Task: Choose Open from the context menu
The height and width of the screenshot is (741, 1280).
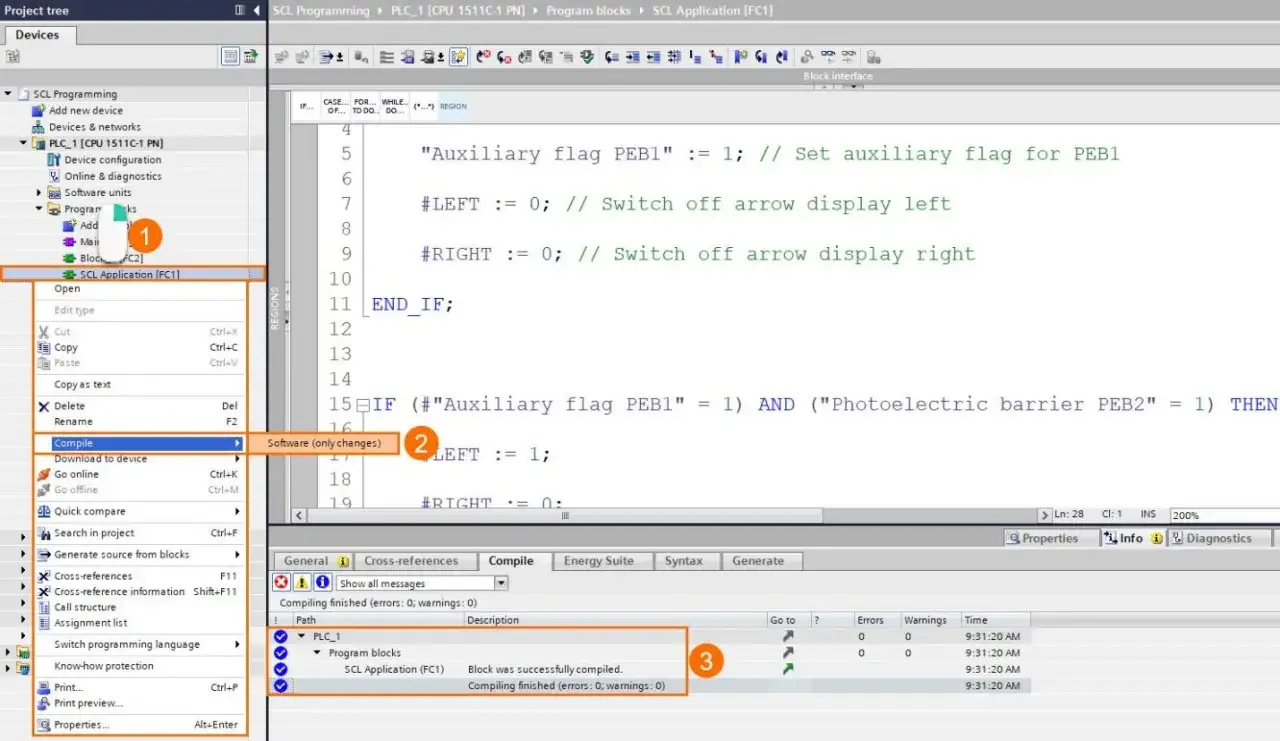Action: click(x=67, y=289)
